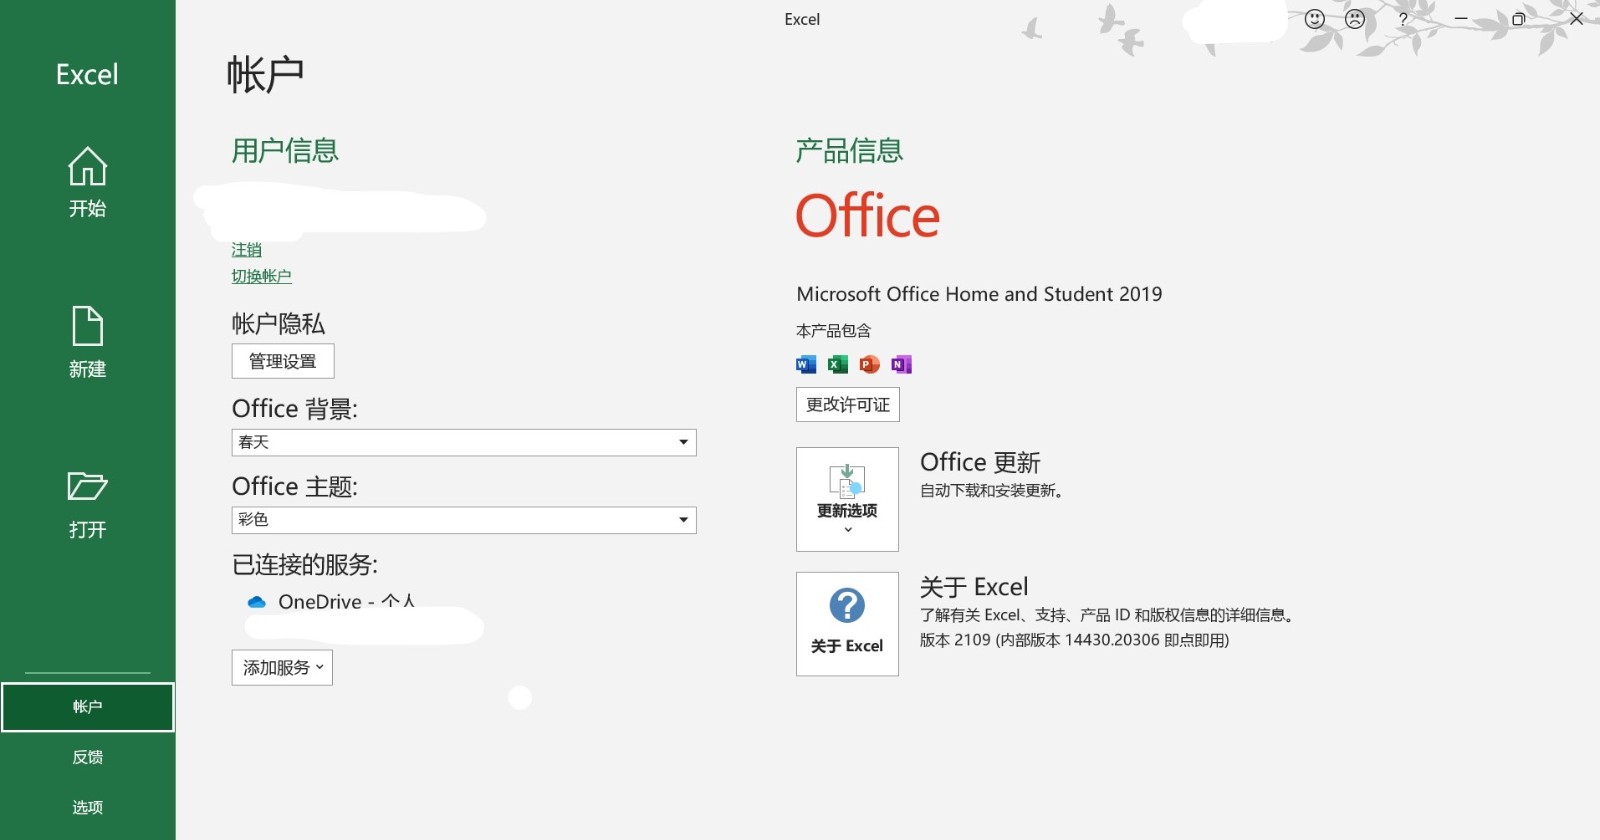Screen dimensions: 1600x840
Task: Open 选项 Excel options
Action: (x=88, y=807)
